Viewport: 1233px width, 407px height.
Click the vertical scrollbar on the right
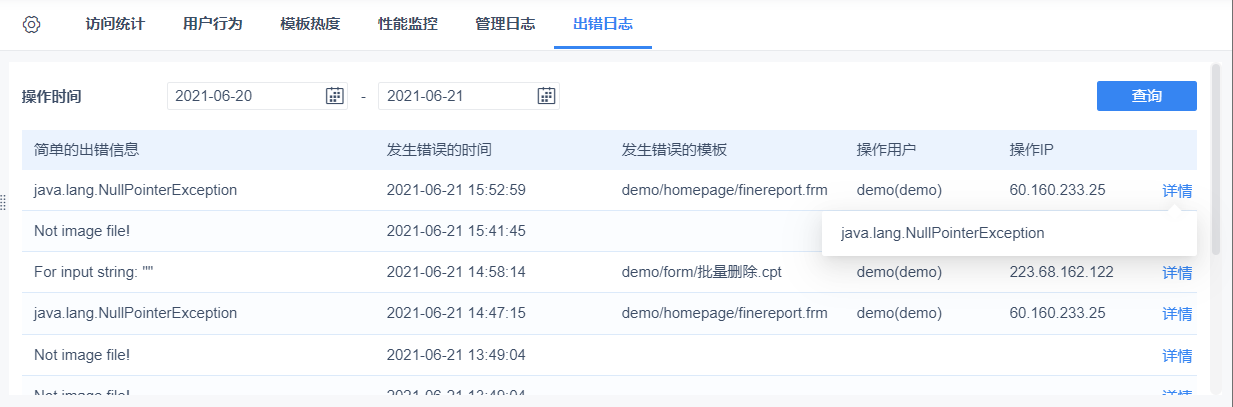pyautogui.click(x=1215, y=160)
